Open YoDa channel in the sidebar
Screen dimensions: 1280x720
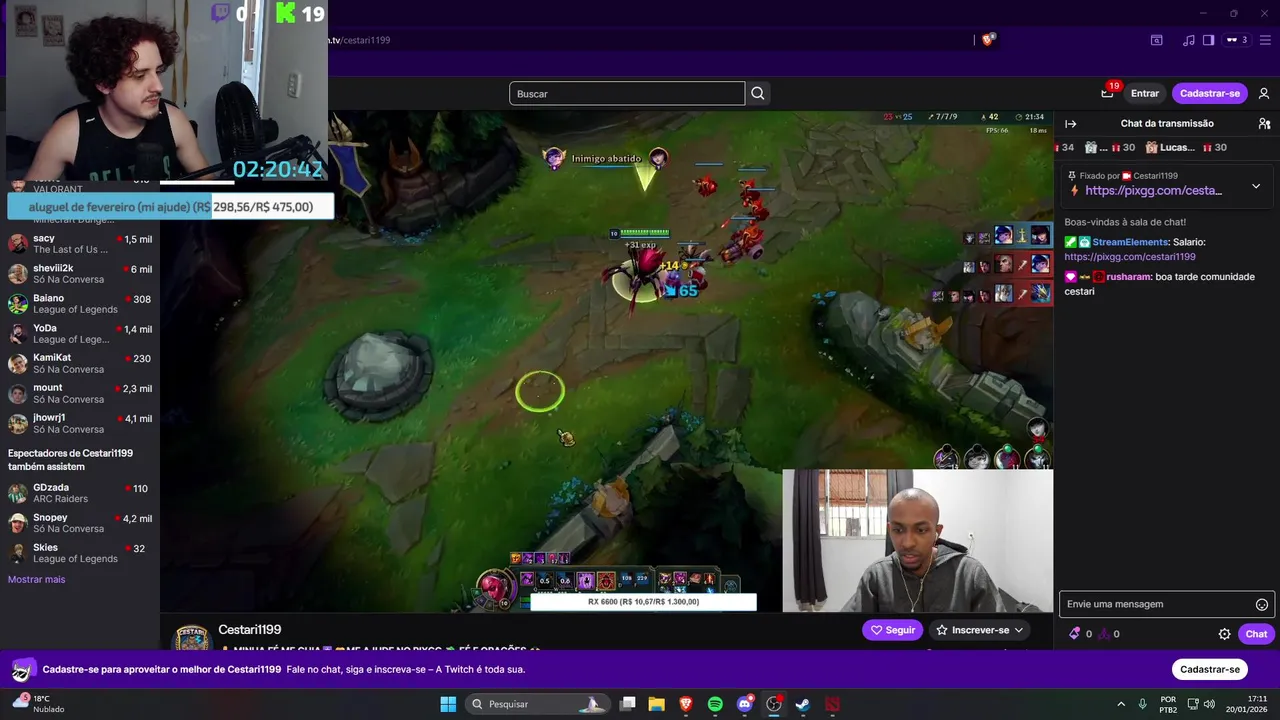pyautogui.click(x=80, y=334)
